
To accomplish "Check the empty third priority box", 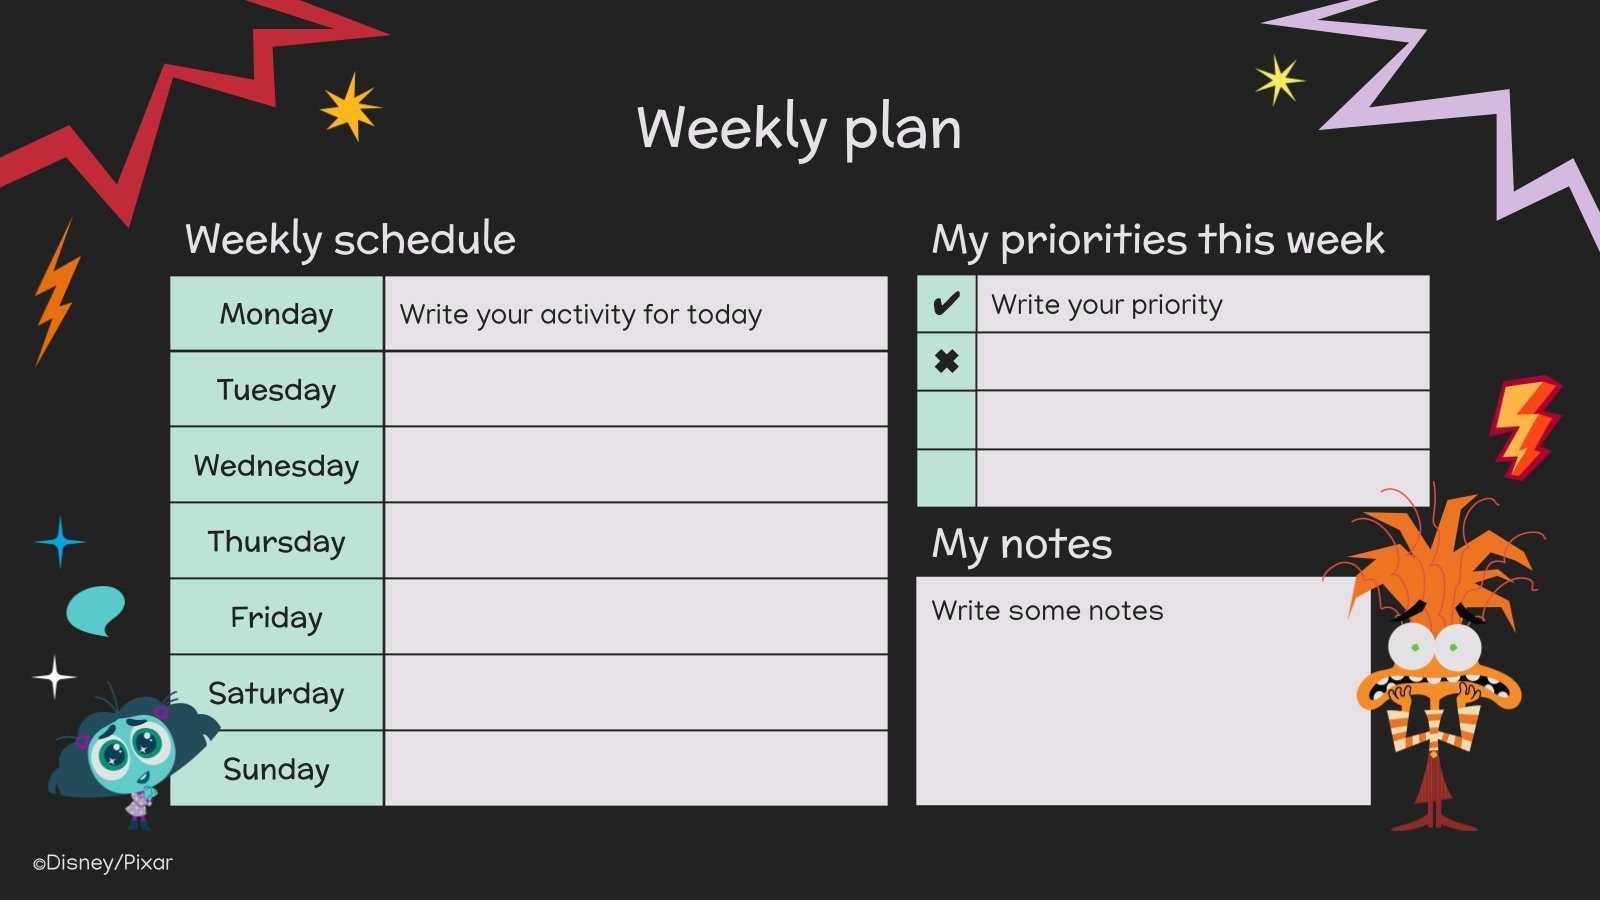I will pyautogui.click(x=946, y=420).
